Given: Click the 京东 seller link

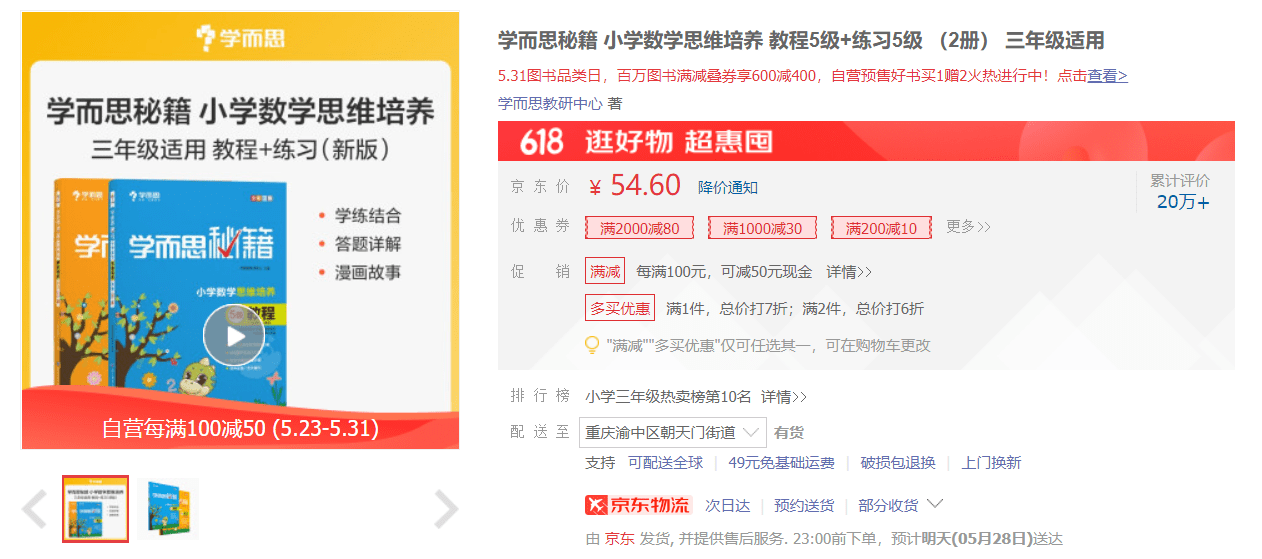Looking at the screenshot, I should [x=619, y=539].
